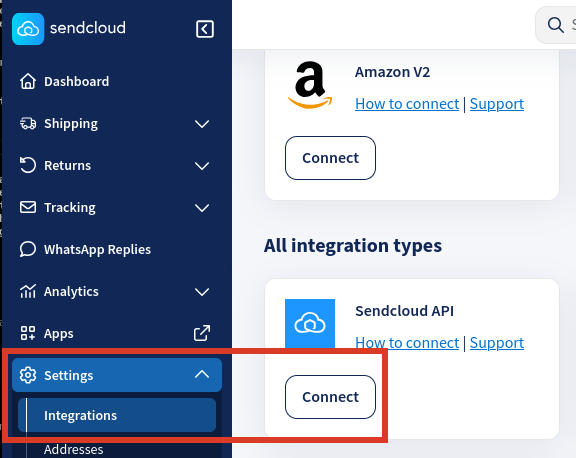Click the Tracking envelope icon
Image resolution: width=576 pixels, height=458 pixels.
pos(28,207)
